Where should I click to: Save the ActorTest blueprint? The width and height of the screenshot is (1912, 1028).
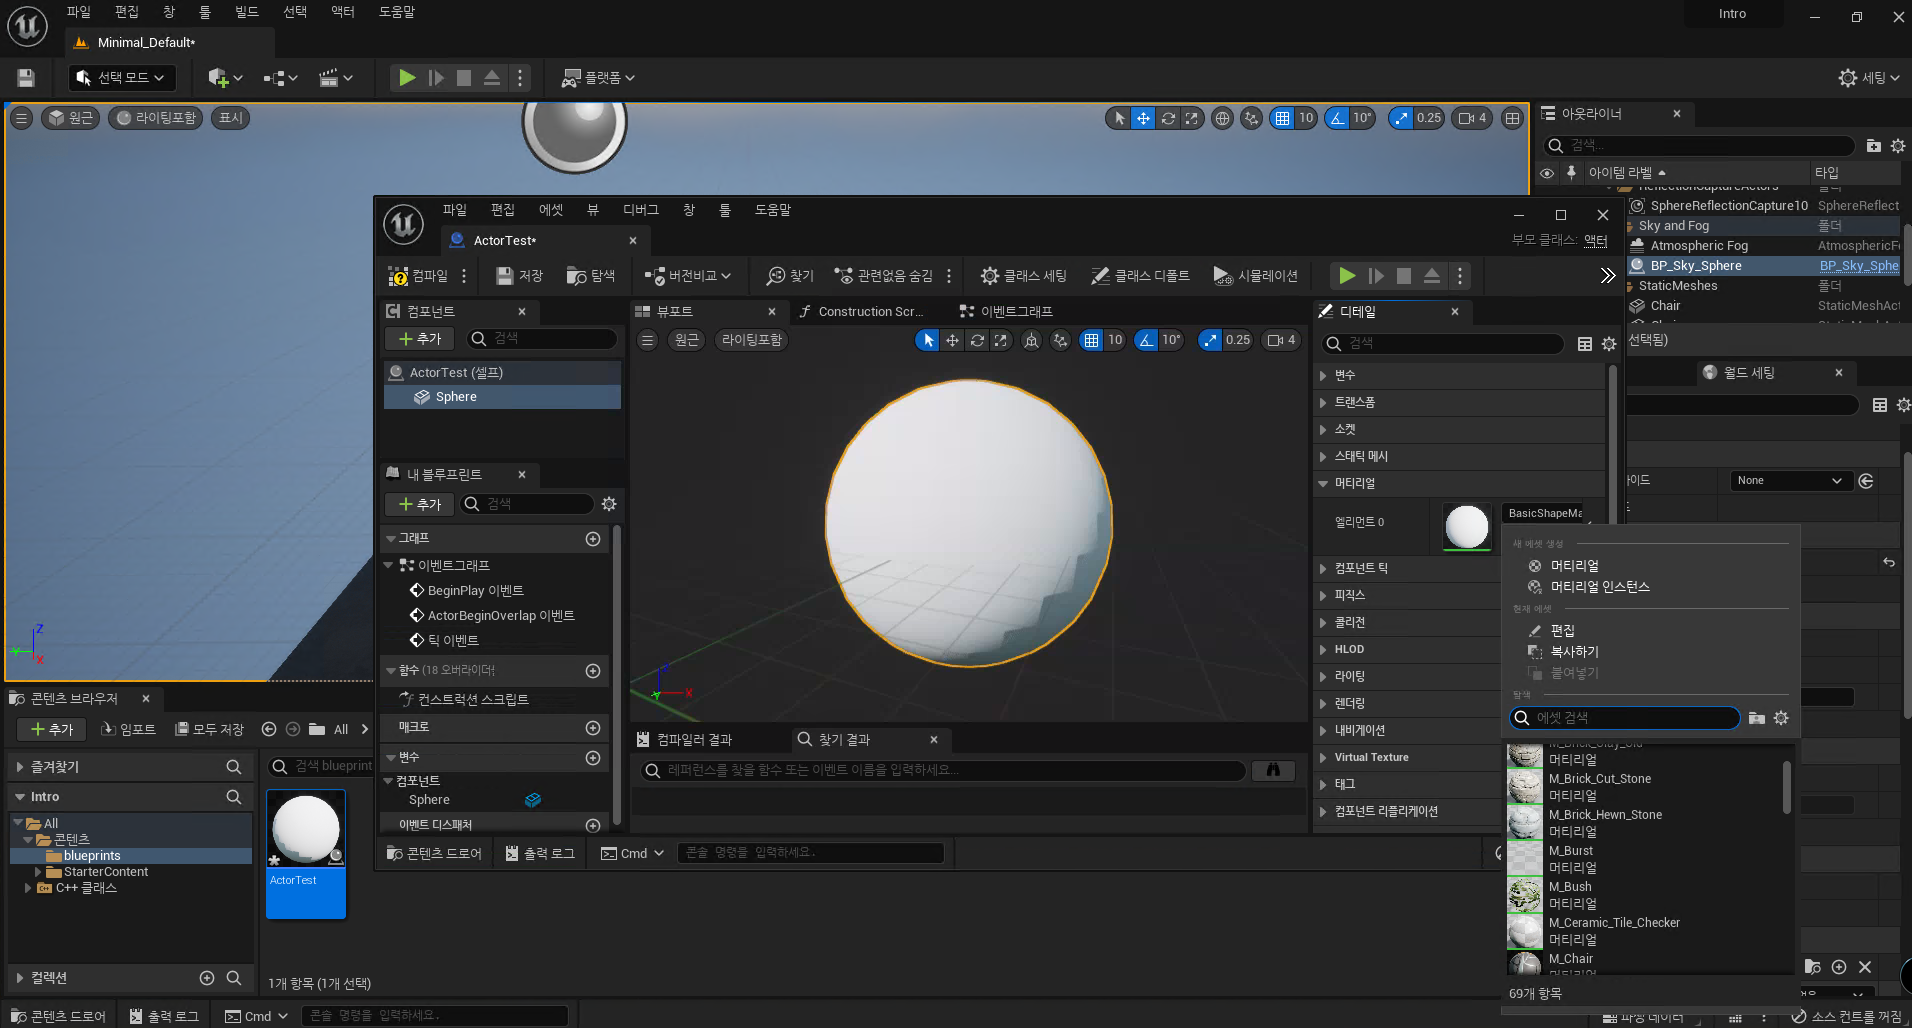click(x=520, y=276)
